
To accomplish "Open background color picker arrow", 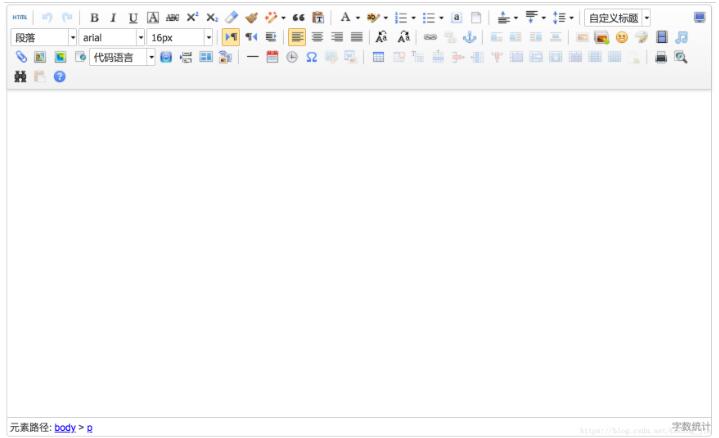I will click(x=386, y=18).
